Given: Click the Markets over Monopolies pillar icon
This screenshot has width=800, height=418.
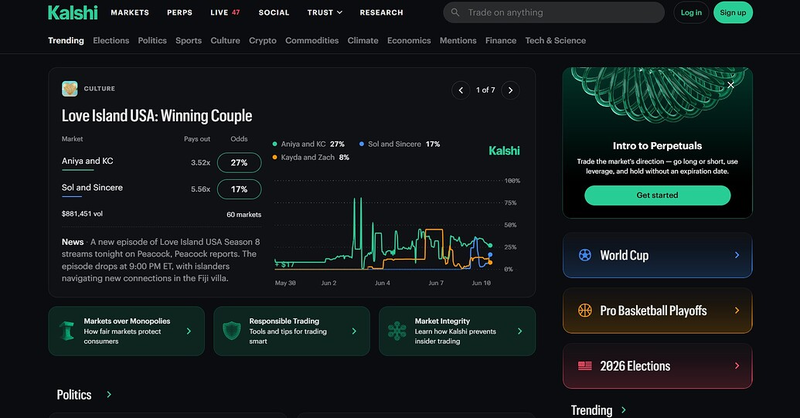Looking at the screenshot, I should click(67, 331).
